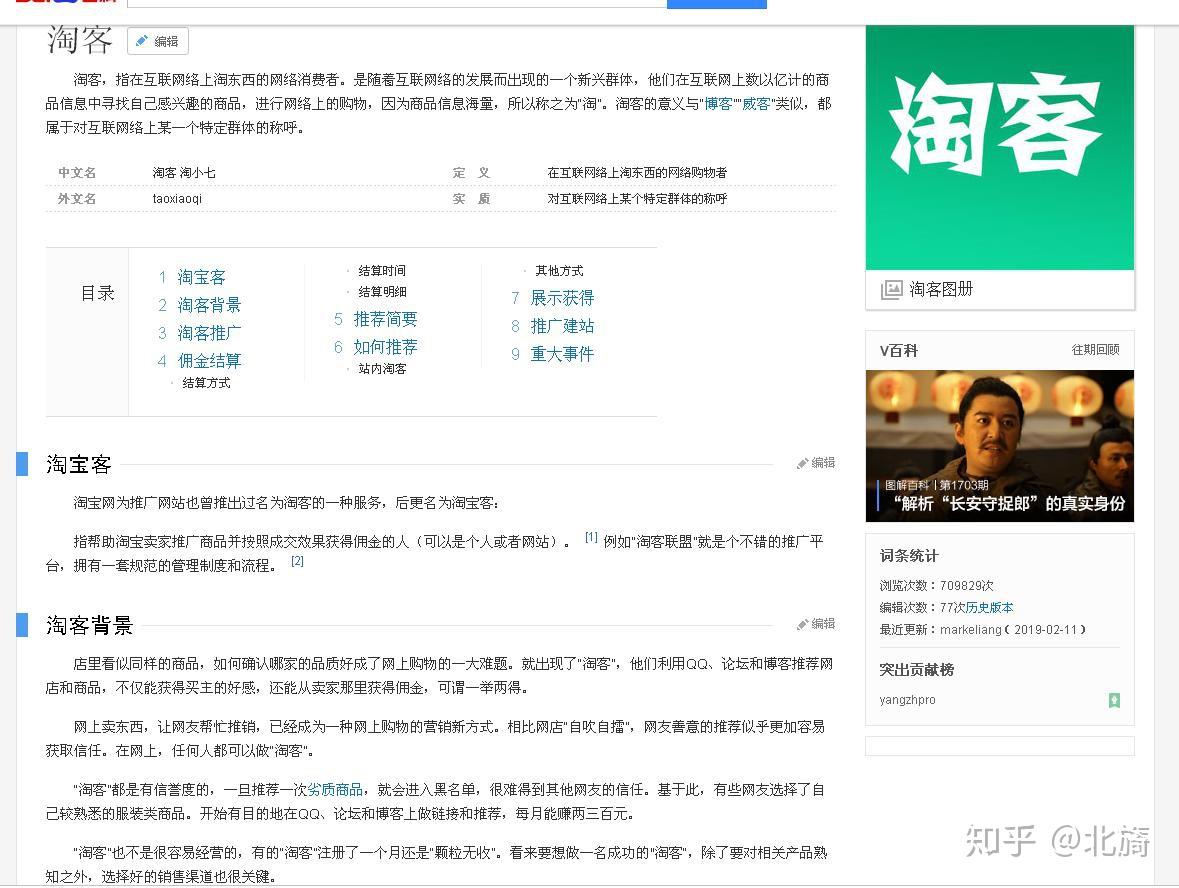Open the 历史版本 link in 词条统计

990,608
